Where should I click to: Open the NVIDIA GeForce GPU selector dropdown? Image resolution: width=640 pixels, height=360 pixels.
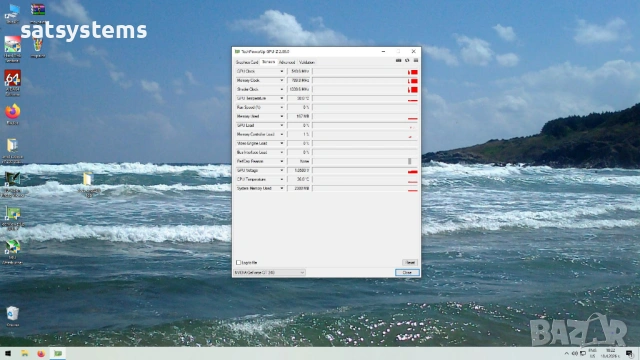pos(269,272)
